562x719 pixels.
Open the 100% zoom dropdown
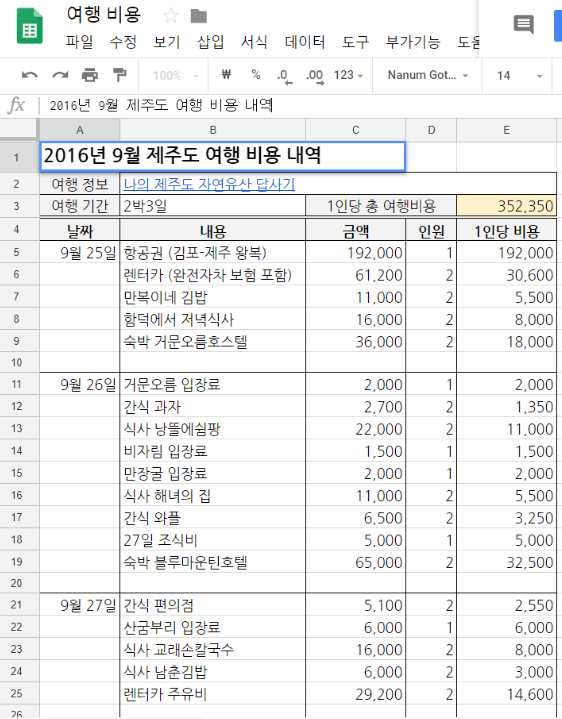(x=175, y=76)
